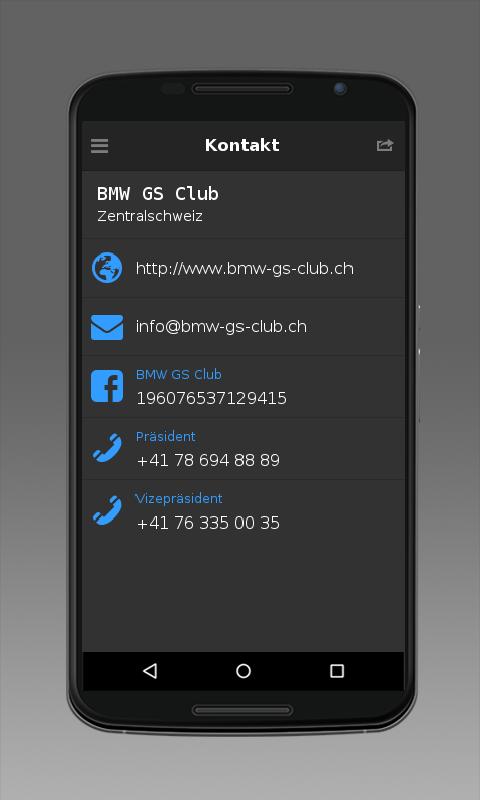This screenshot has width=480, height=800.
Task: Click the email envelope icon
Action: point(107,327)
